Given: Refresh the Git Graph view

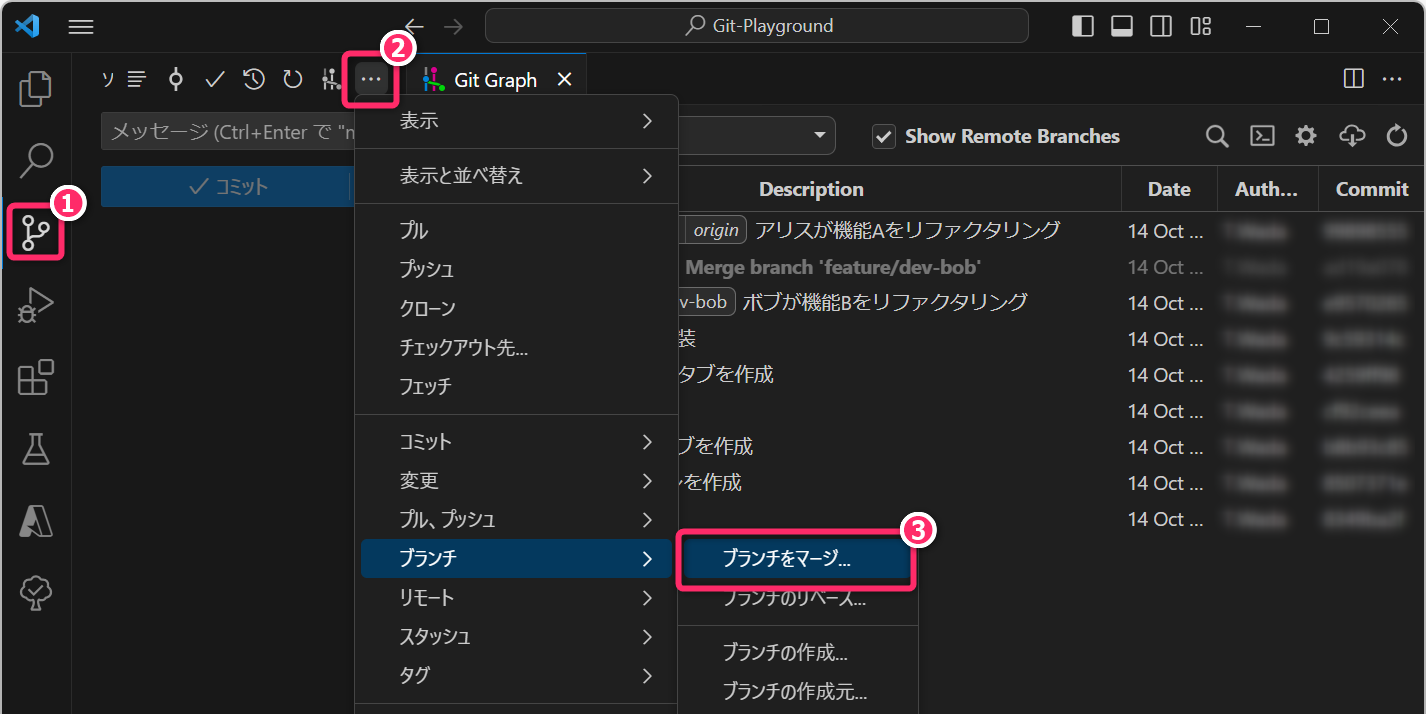Looking at the screenshot, I should pos(1397,136).
